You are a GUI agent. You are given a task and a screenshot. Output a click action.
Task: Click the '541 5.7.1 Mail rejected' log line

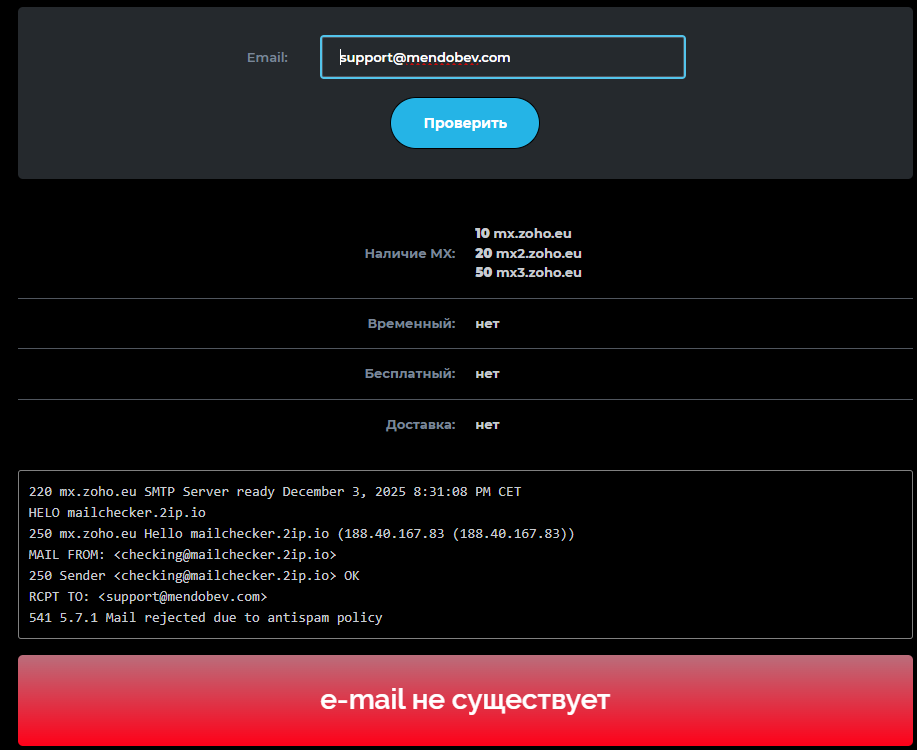point(205,618)
